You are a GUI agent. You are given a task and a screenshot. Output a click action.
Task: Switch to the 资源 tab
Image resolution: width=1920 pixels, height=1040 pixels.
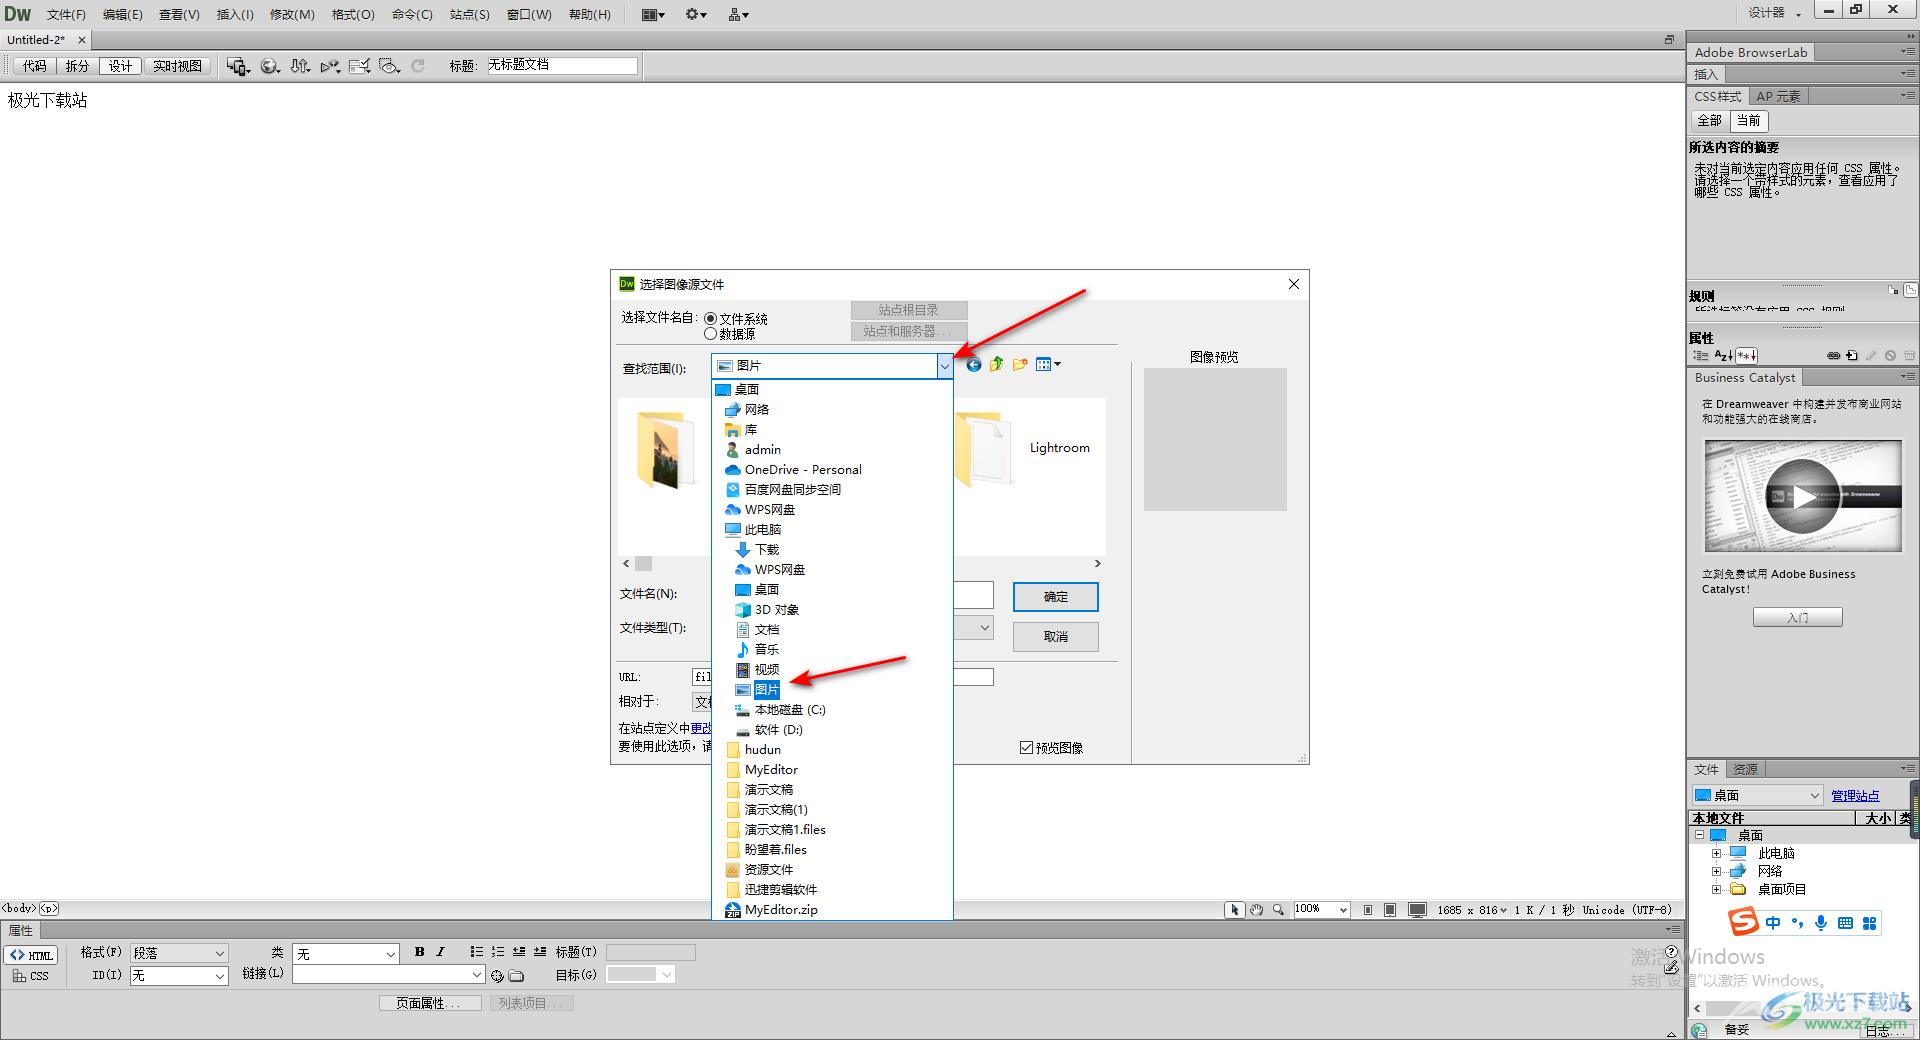tap(1745, 769)
